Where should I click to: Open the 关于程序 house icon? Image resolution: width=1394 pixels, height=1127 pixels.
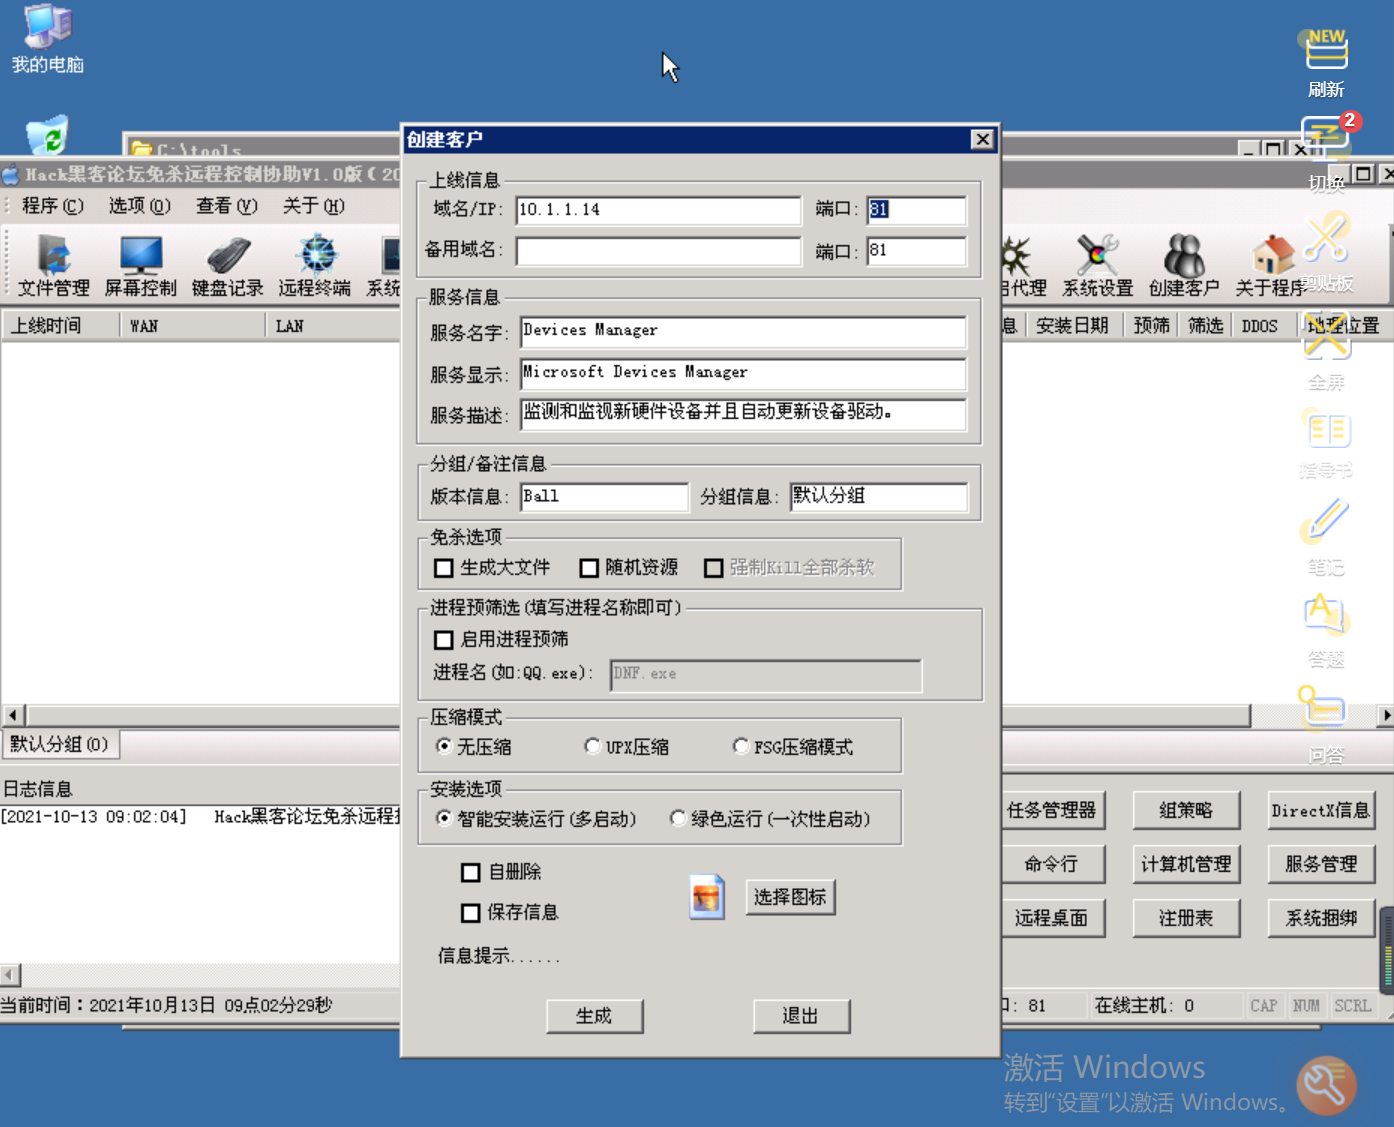(1271, 266)
